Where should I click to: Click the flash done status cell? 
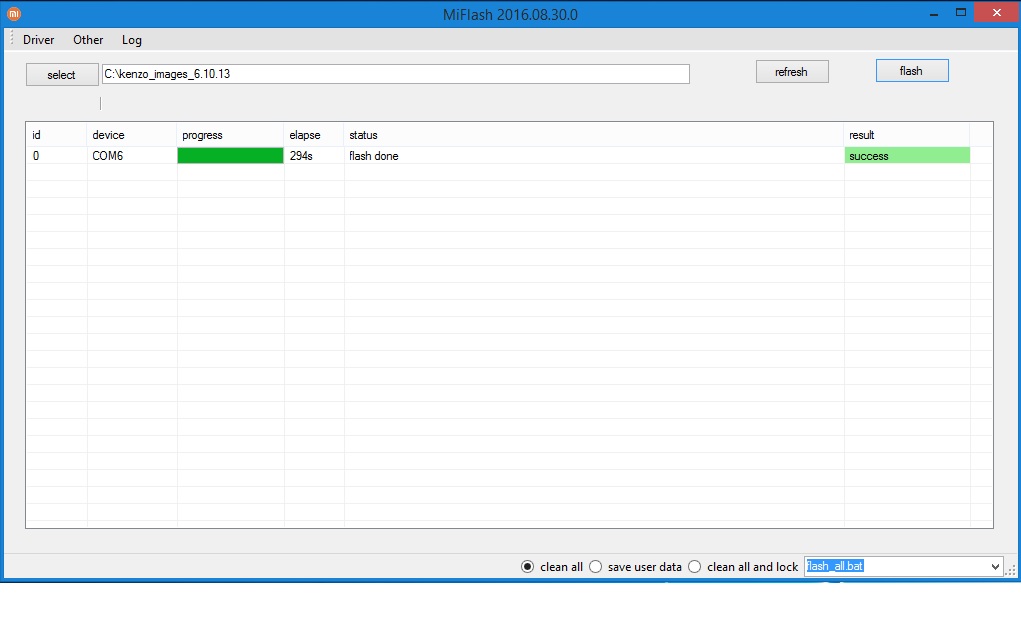coord(594,156)
